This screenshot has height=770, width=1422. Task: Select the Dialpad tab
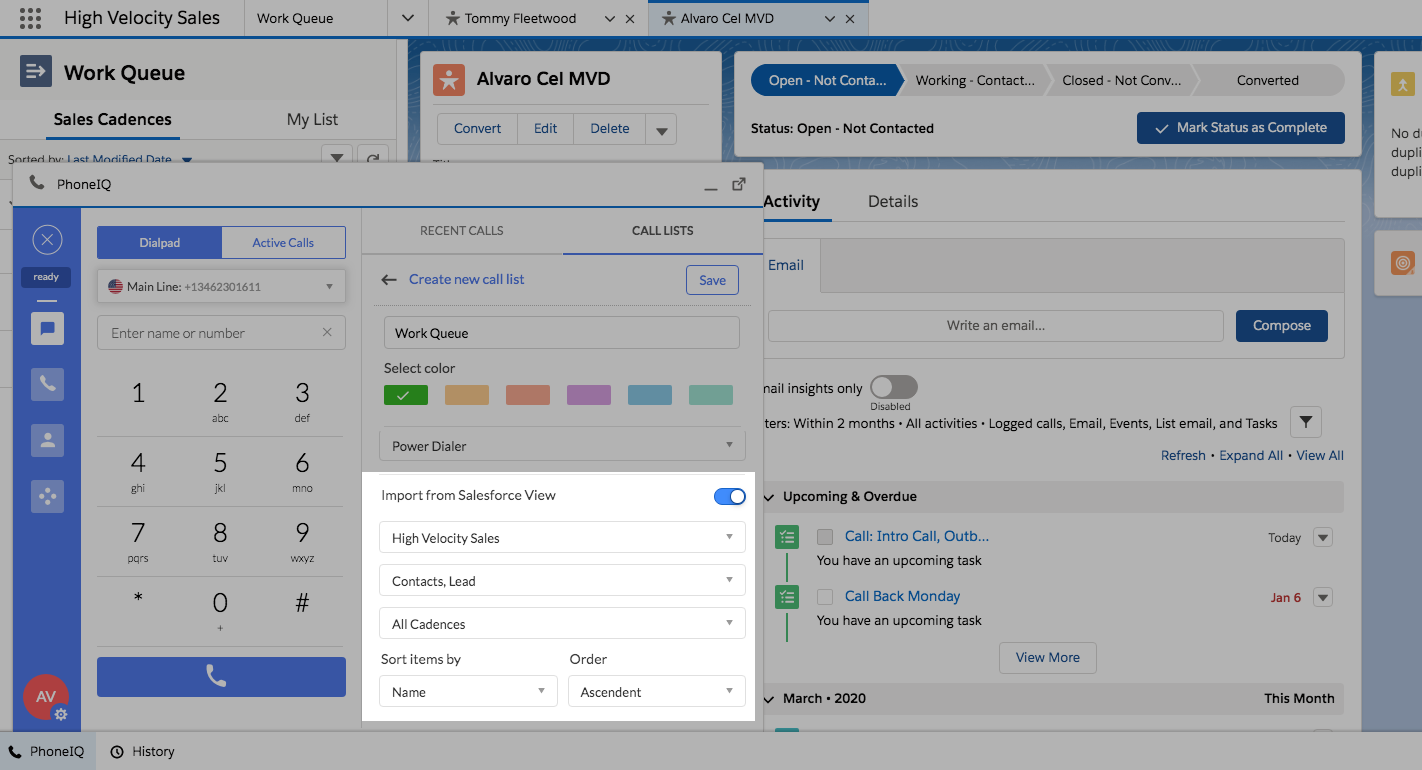(160, 242)
